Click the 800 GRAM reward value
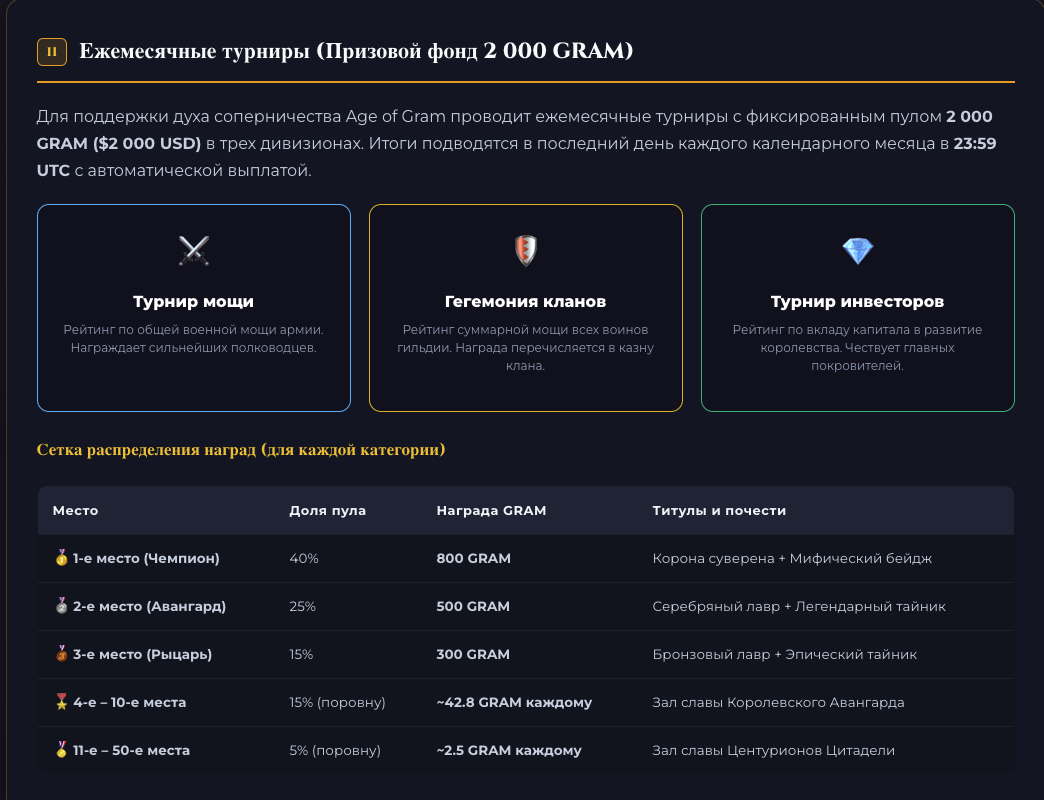This screenshot has height=800, width=1044. (x=474, y=558)
